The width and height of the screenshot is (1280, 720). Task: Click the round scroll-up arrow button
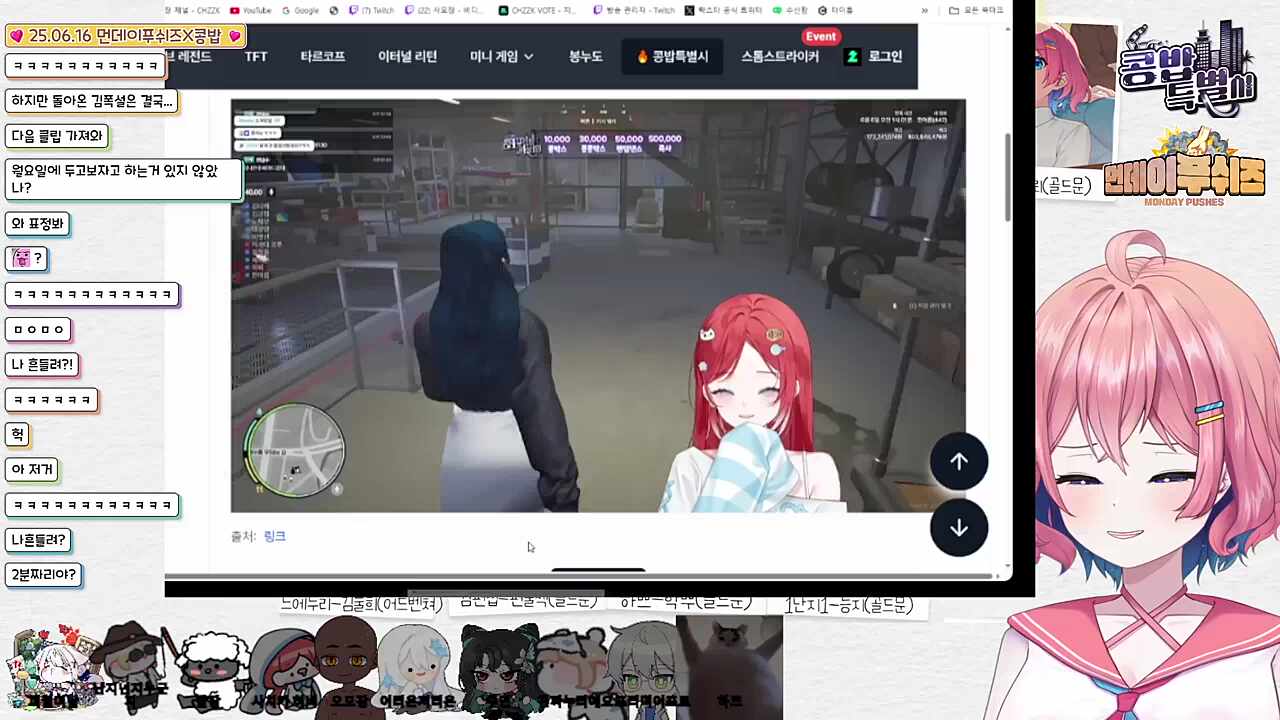click(x=959, y=461)
